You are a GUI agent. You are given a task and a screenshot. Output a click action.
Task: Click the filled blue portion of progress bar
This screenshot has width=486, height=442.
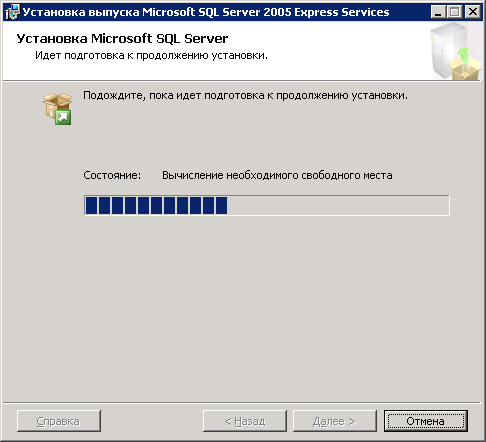point(156,205)
